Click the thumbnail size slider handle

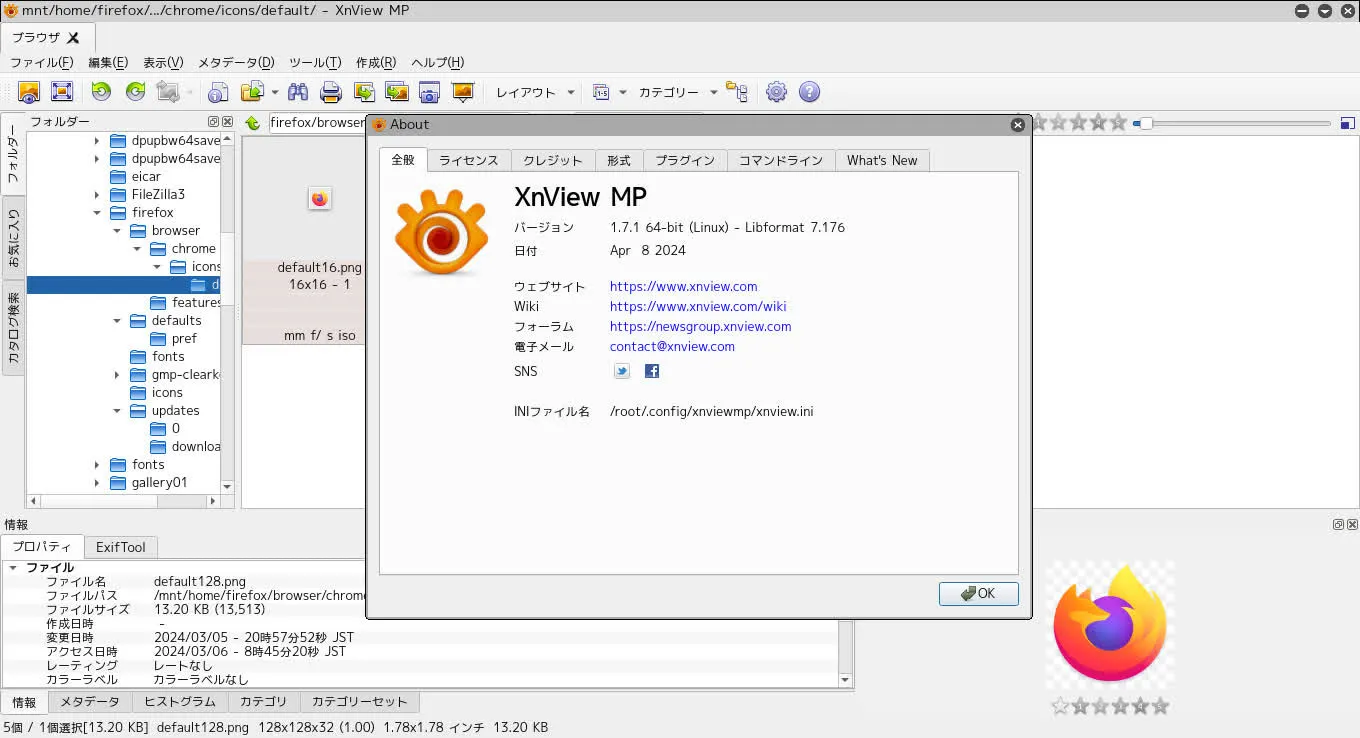pyautogui.click(x=1146, y=124)
